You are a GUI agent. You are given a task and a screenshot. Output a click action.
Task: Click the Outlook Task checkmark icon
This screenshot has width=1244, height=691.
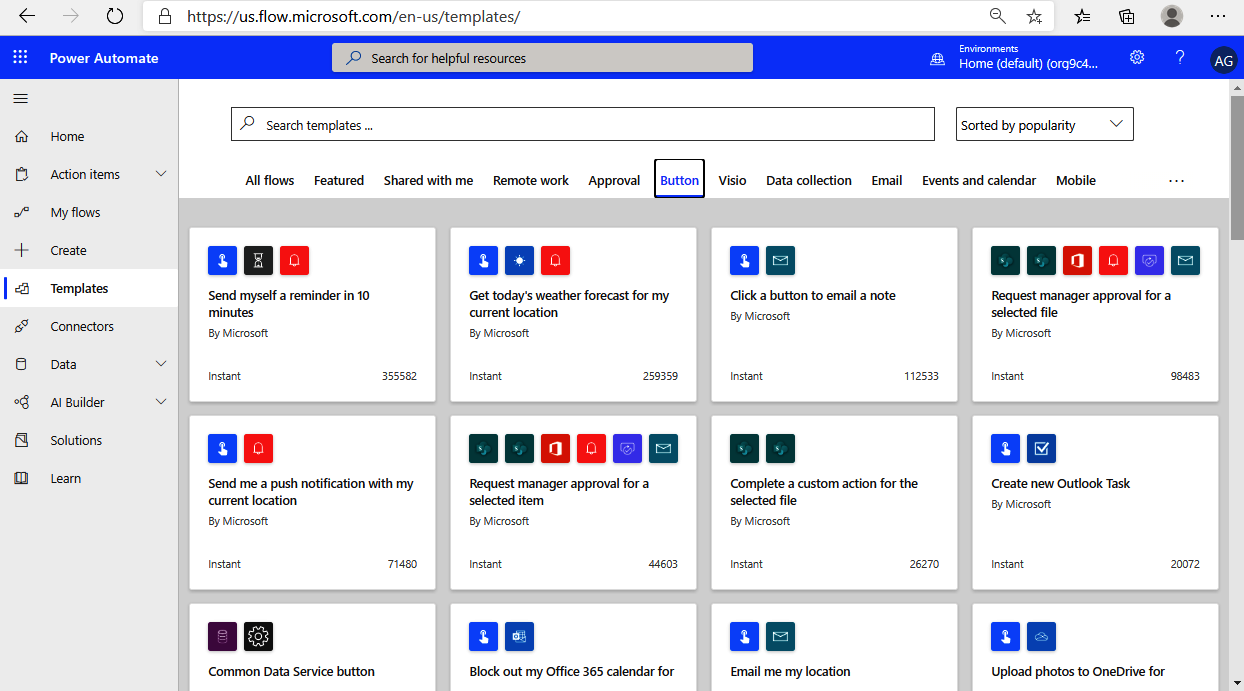pos(1042,449)
